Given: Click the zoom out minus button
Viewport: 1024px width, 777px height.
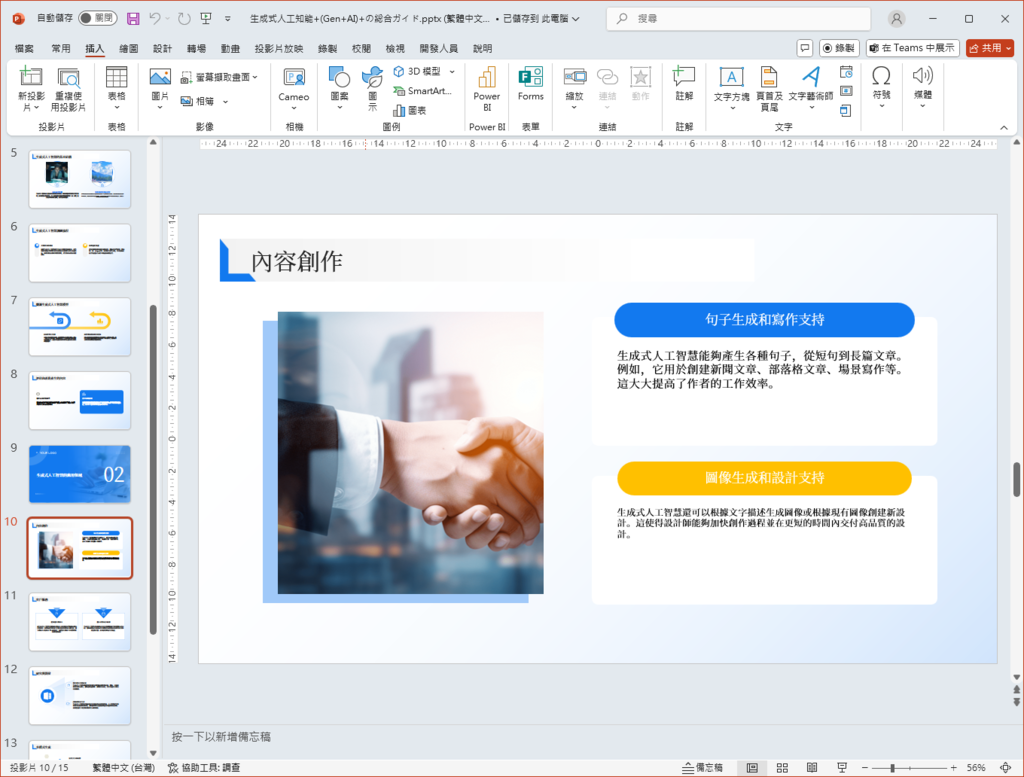Looking at the screenshot, I should point(865,768).
